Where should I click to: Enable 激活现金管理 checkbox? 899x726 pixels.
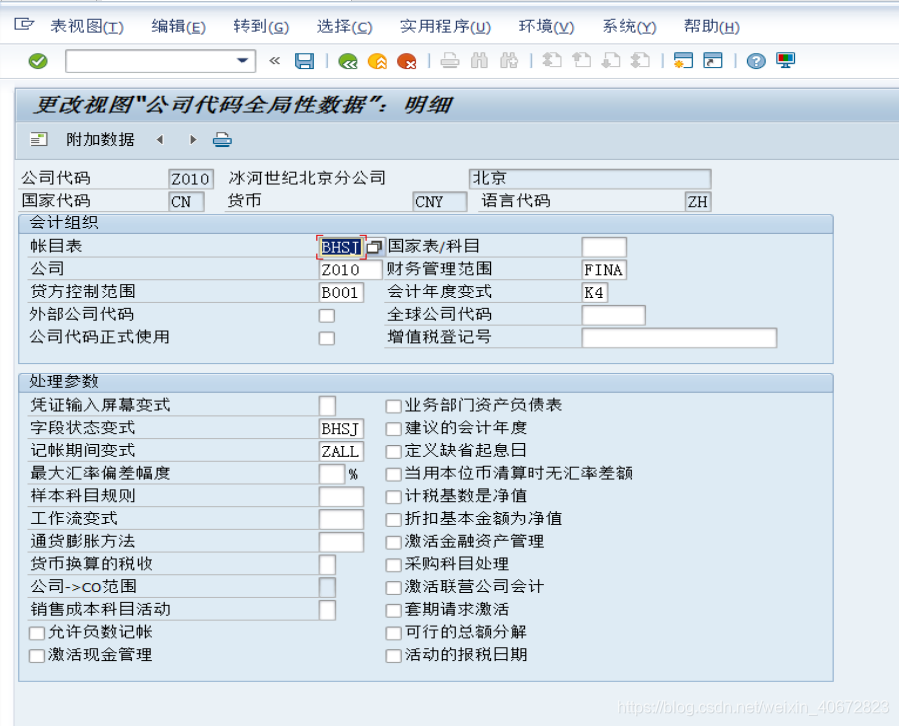tap(37, 656)
